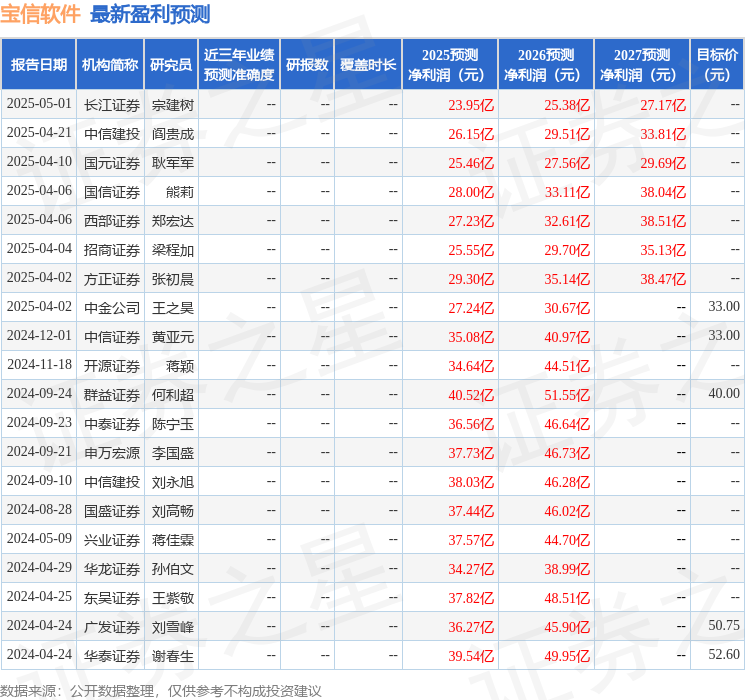Viewport: 745px width, 700px height.
Task: Click the 近三年业绩预测准确度 column header
Action: tap(239, 65)
